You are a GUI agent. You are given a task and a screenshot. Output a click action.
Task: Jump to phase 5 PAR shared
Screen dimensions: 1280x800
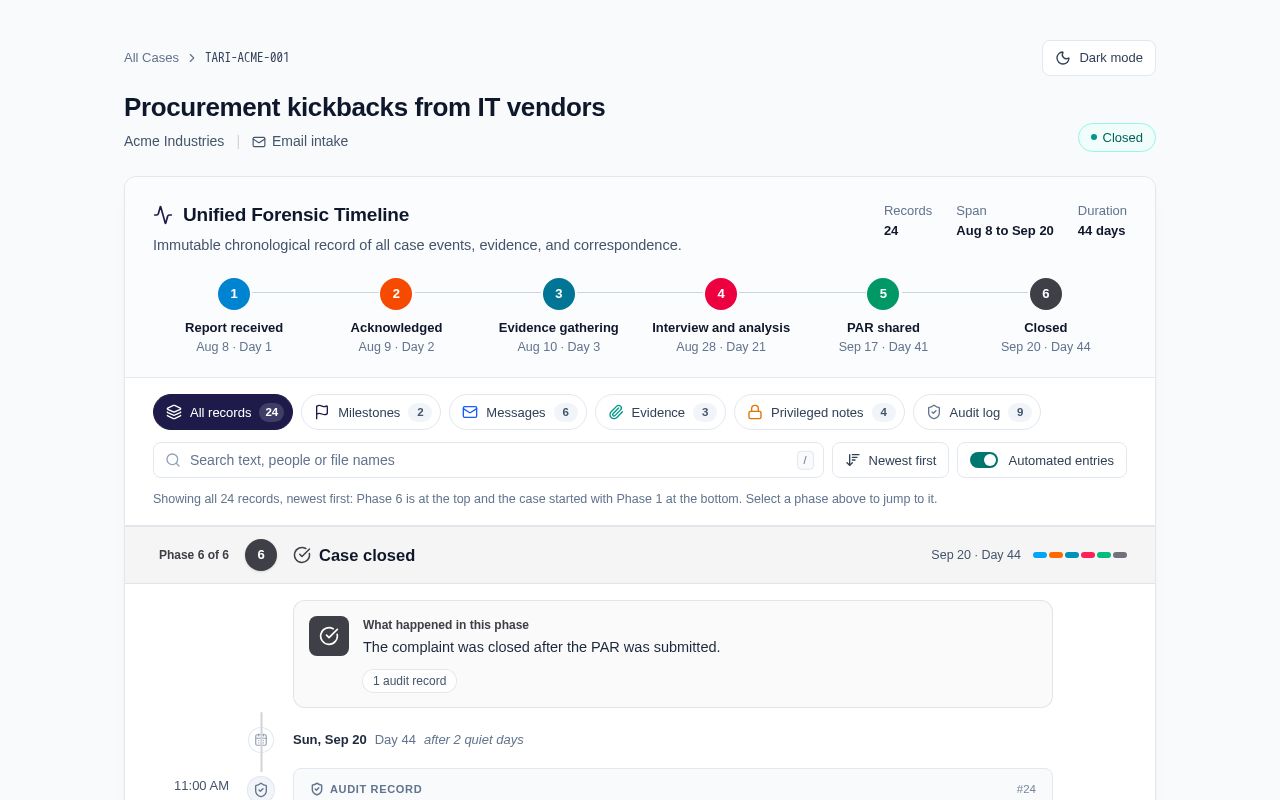883,316
